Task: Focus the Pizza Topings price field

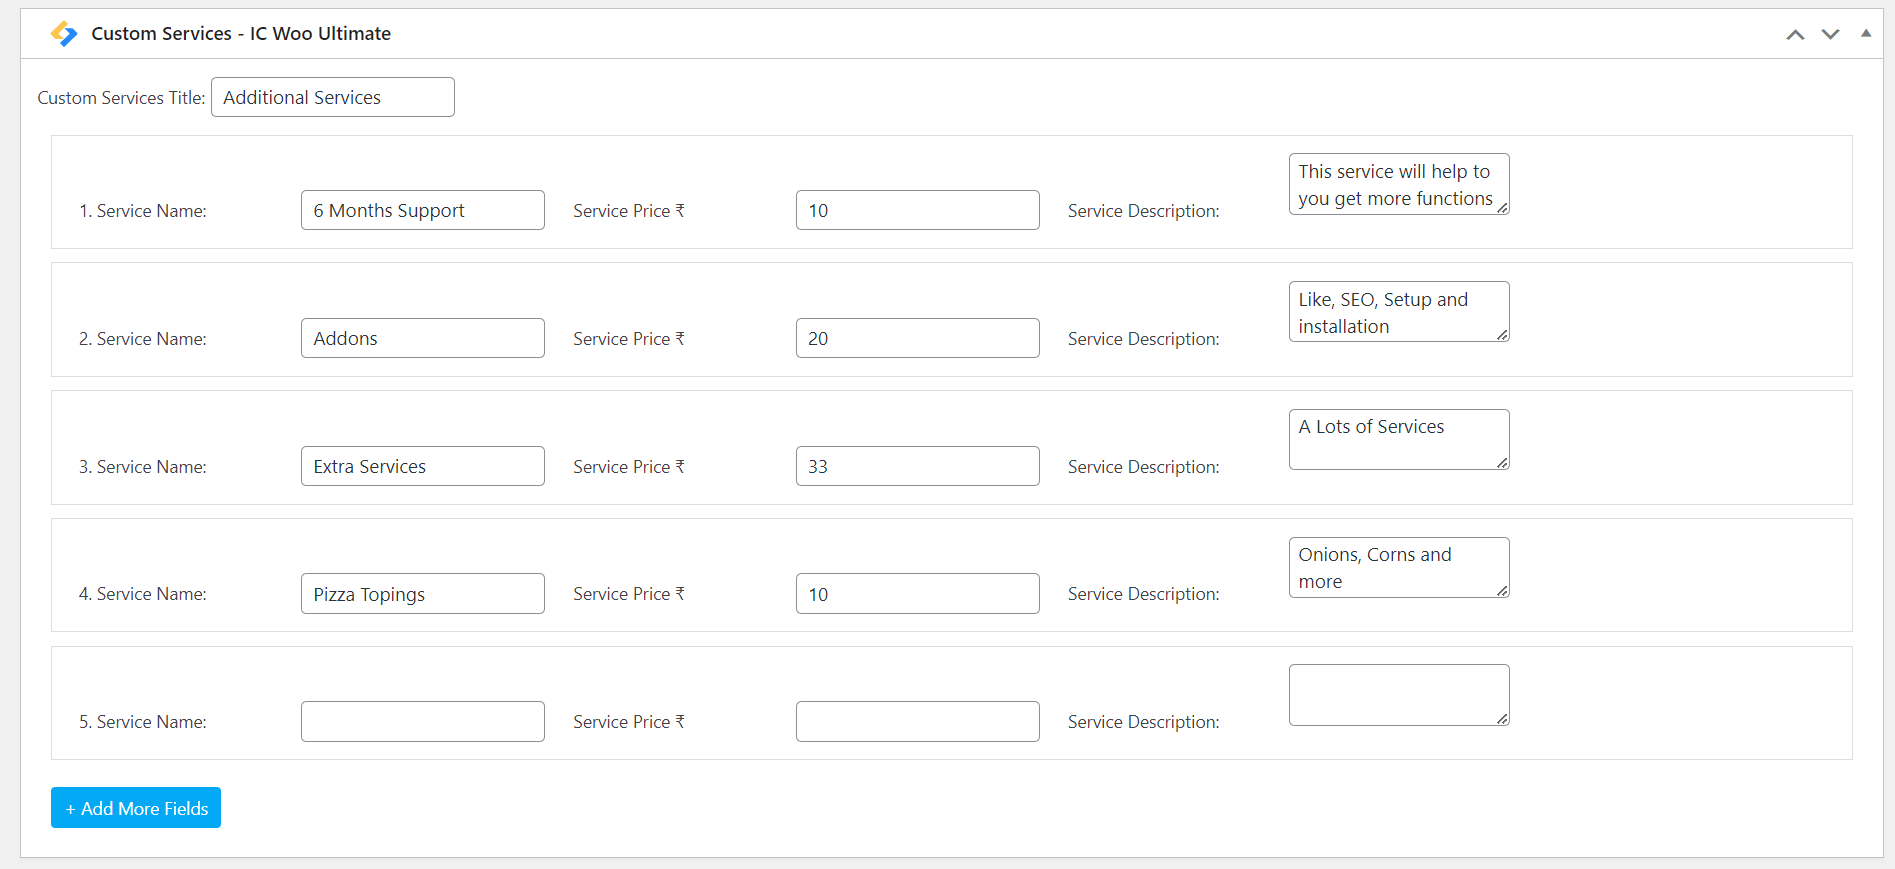Action: click(x=918, y=594)
